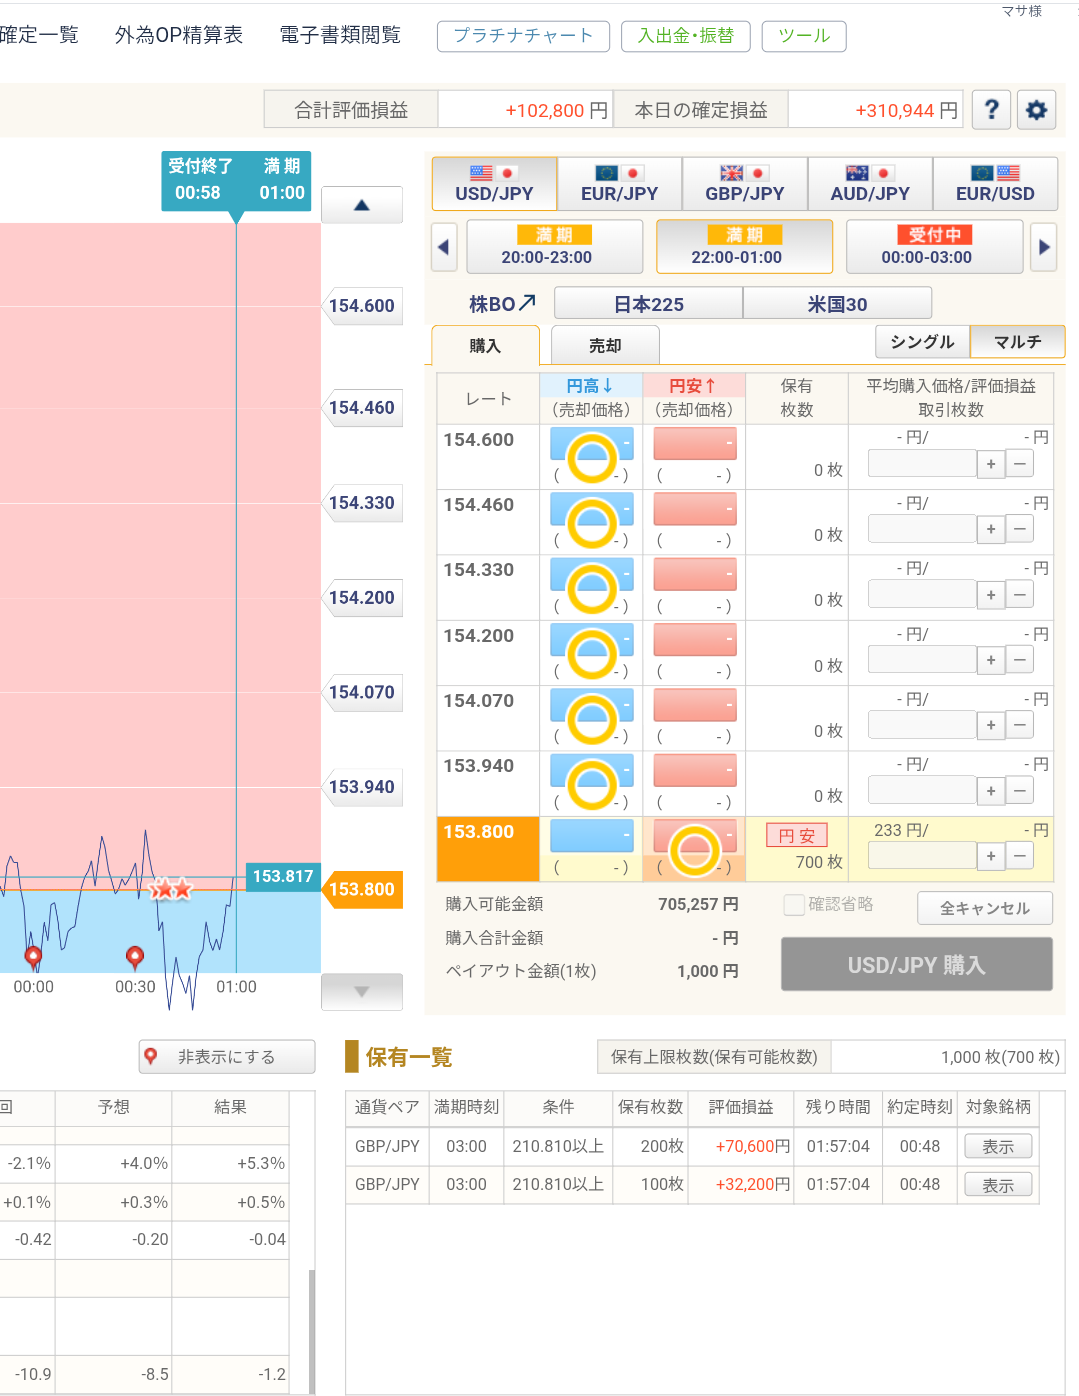This screenshot has height=1396, width=1079.
Task: Go to next expiry time slots
Action: click(x=1044, y=247)
